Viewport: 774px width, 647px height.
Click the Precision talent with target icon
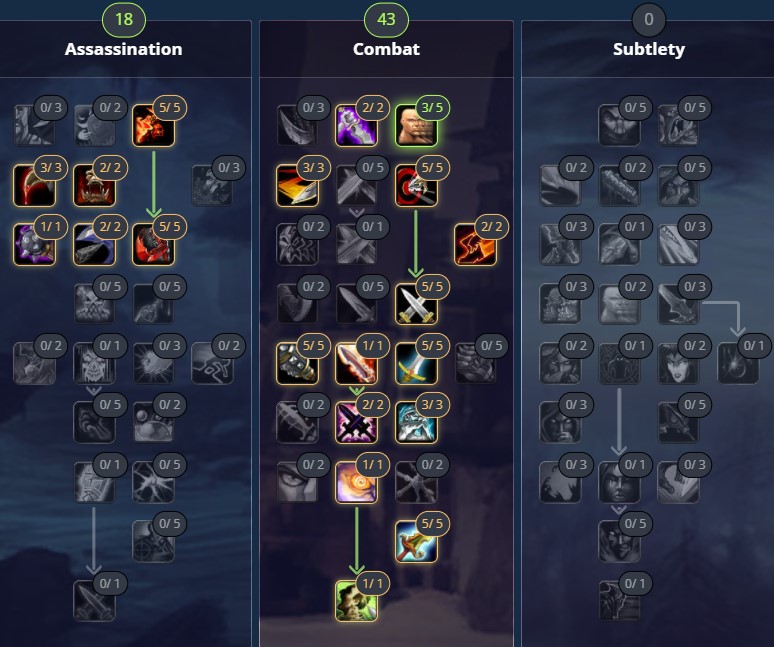[x=416, y=185]
